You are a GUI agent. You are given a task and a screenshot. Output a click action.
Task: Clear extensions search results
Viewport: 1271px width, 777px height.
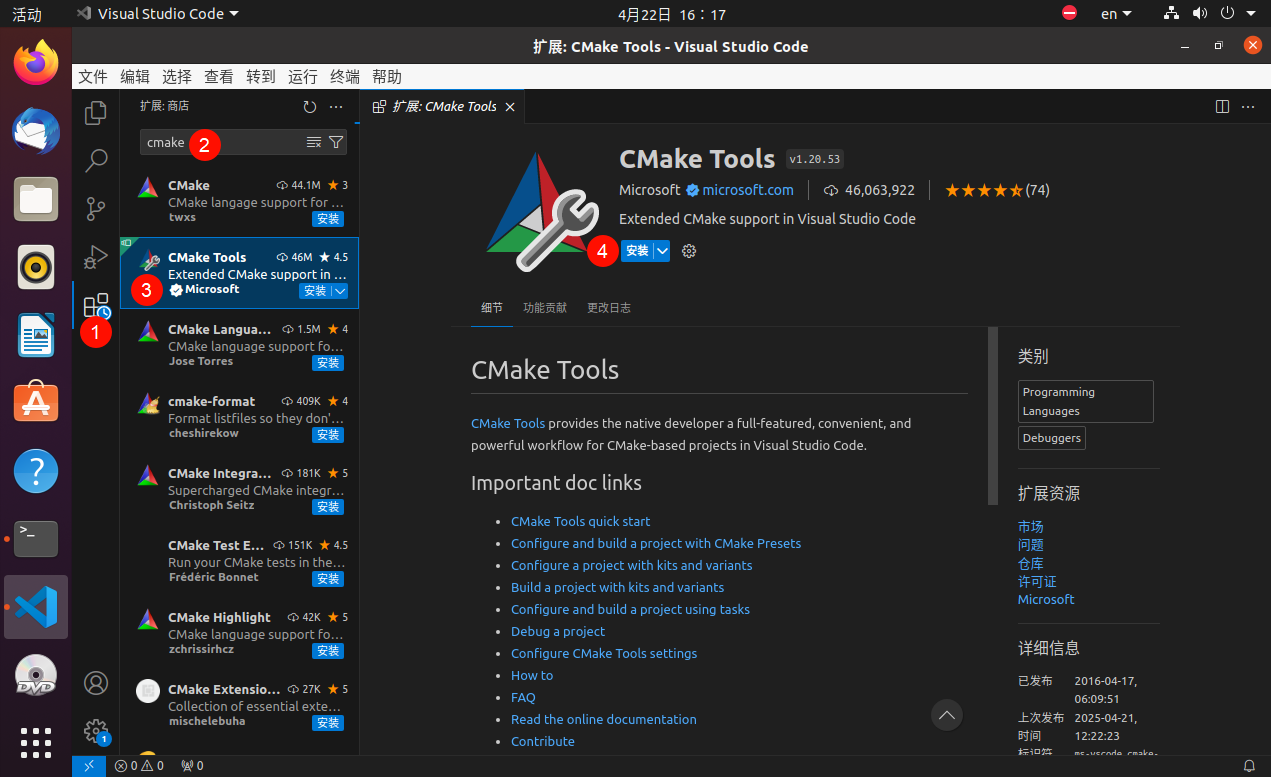(314, 142)
